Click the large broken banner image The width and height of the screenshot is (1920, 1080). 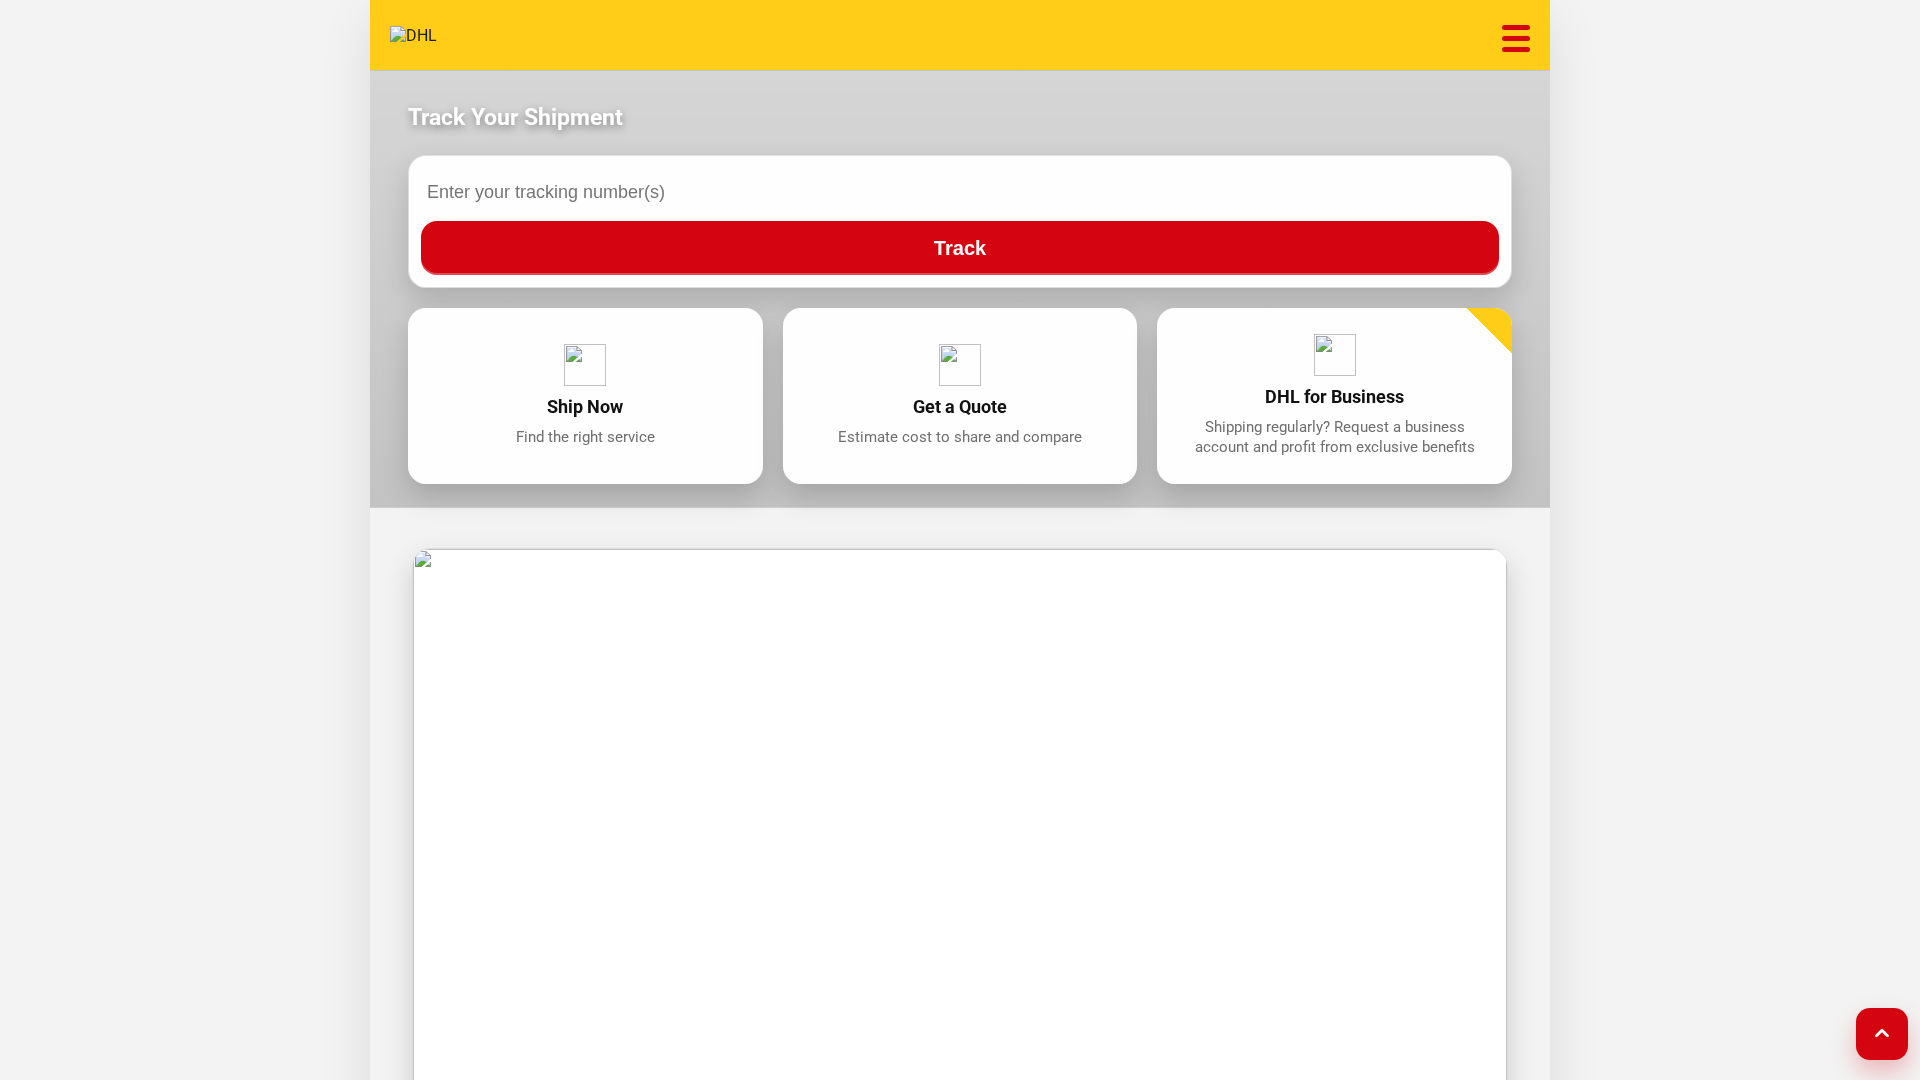[960, 815]
